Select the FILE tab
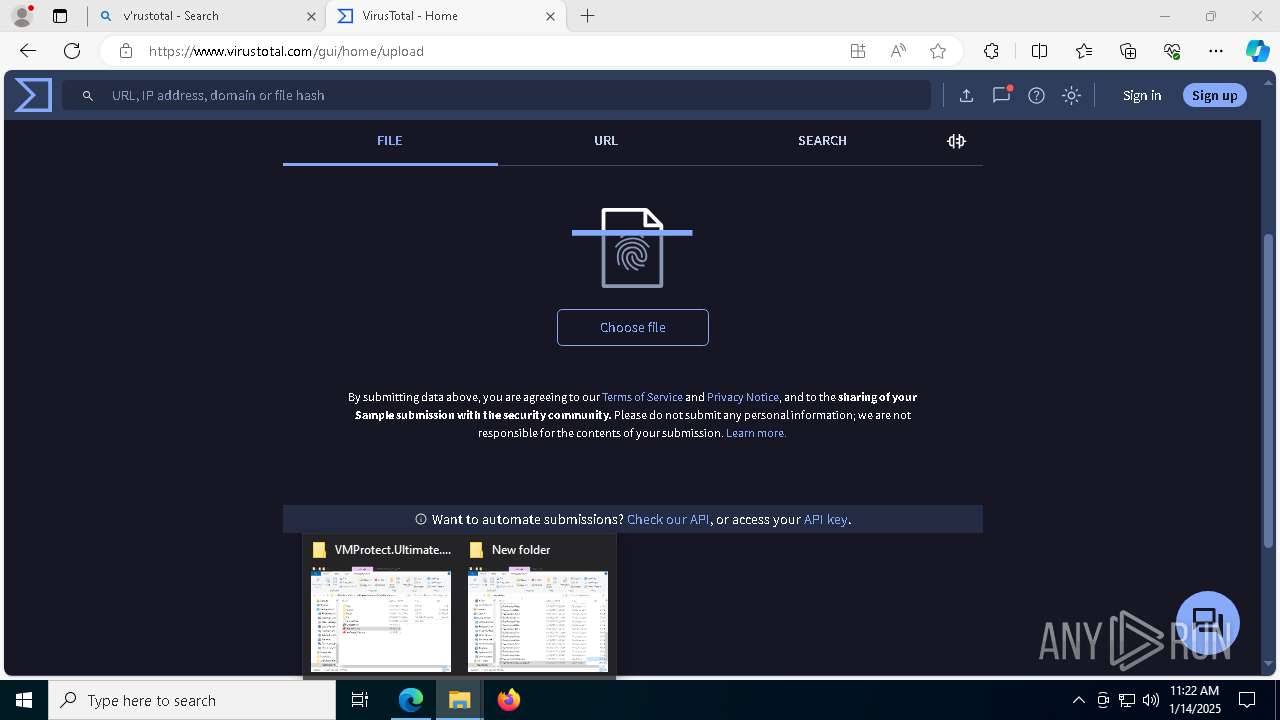 coord(390,141)
